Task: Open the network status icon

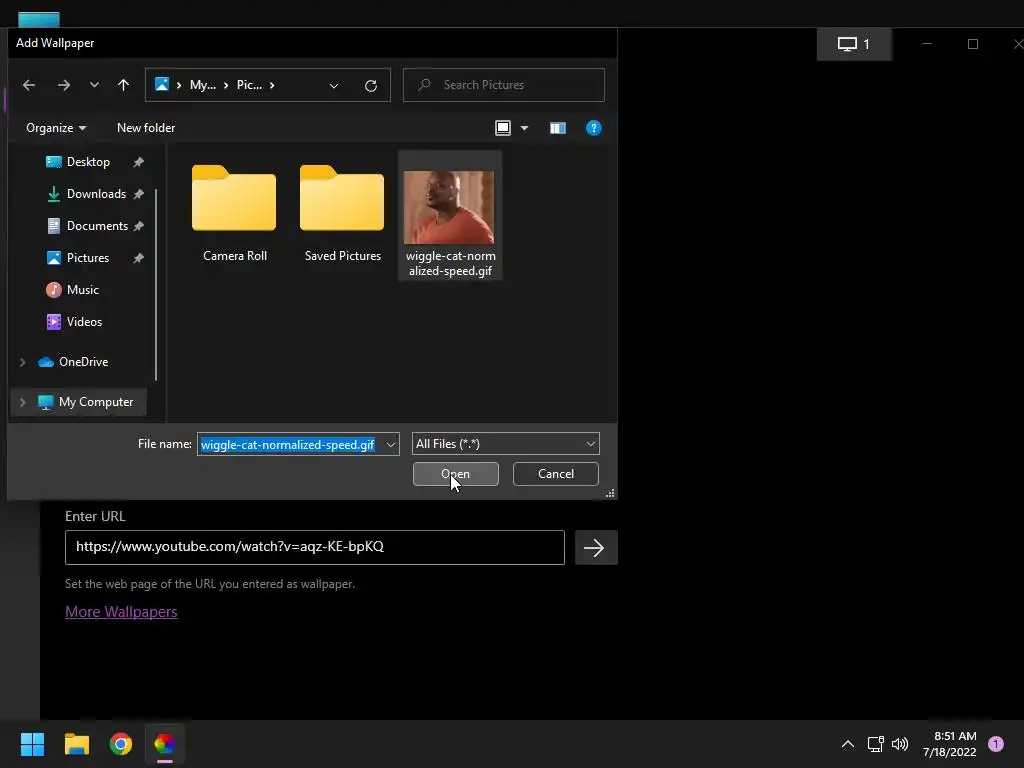Action: (x=876, y=744)
